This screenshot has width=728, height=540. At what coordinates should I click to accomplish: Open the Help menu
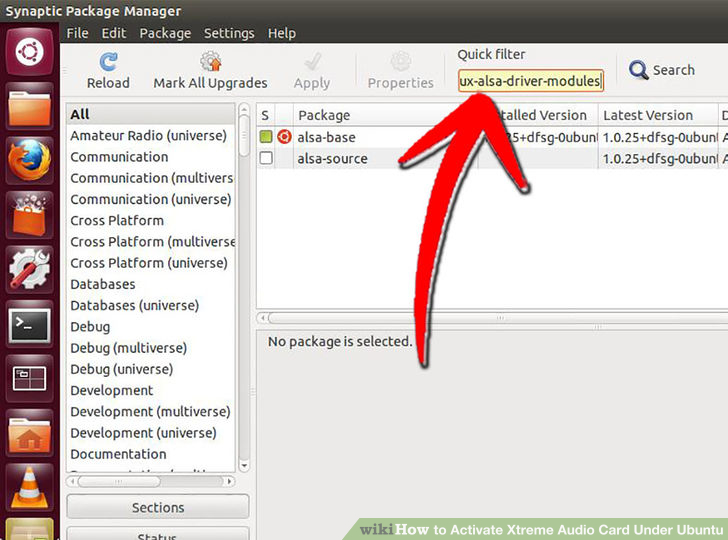coord(282,33)
